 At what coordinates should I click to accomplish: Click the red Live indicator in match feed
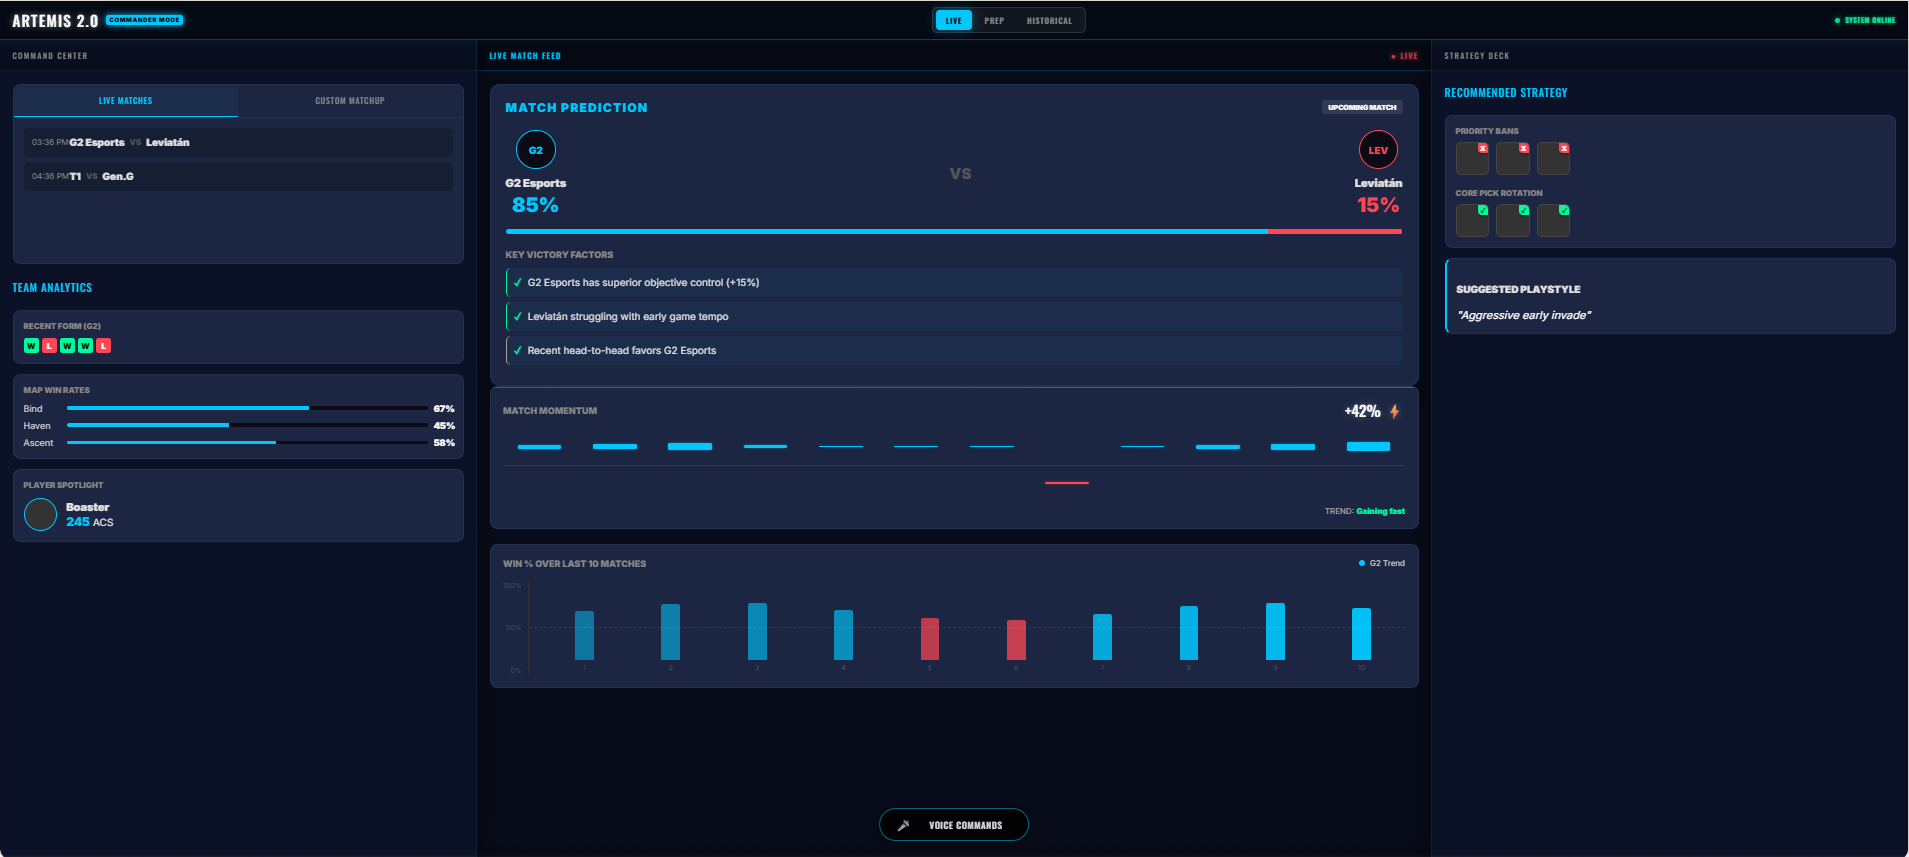pyautogui.click(x=1404, y=56)
